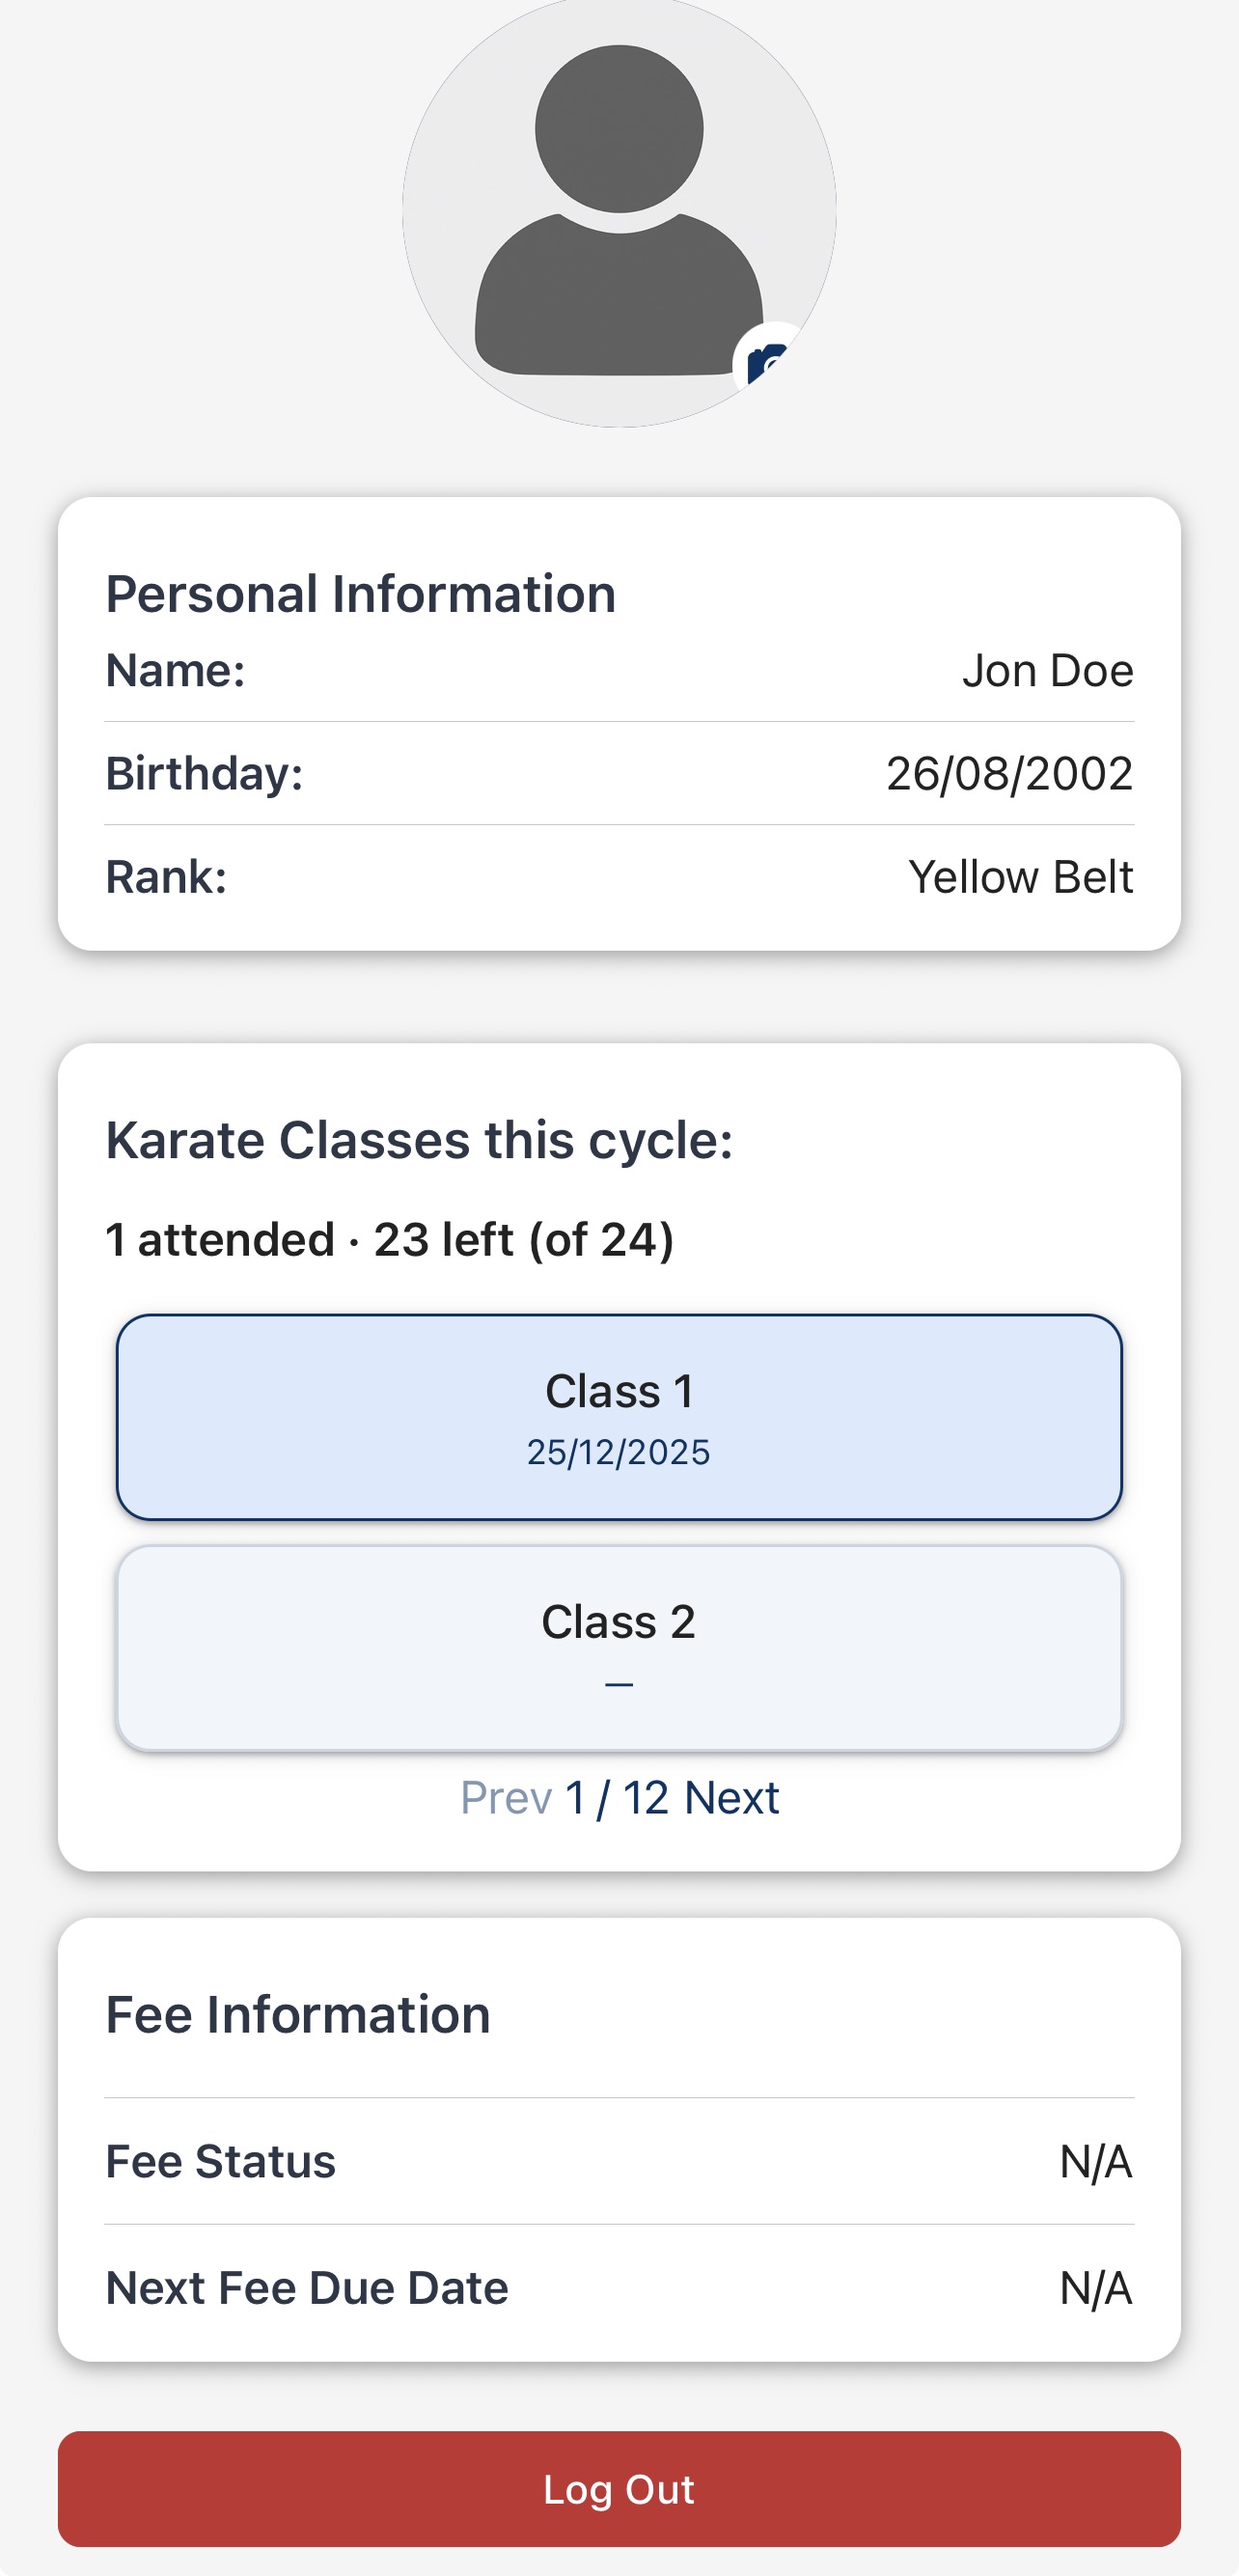Click the Yellow Belt rank value

pos(1020,877)
